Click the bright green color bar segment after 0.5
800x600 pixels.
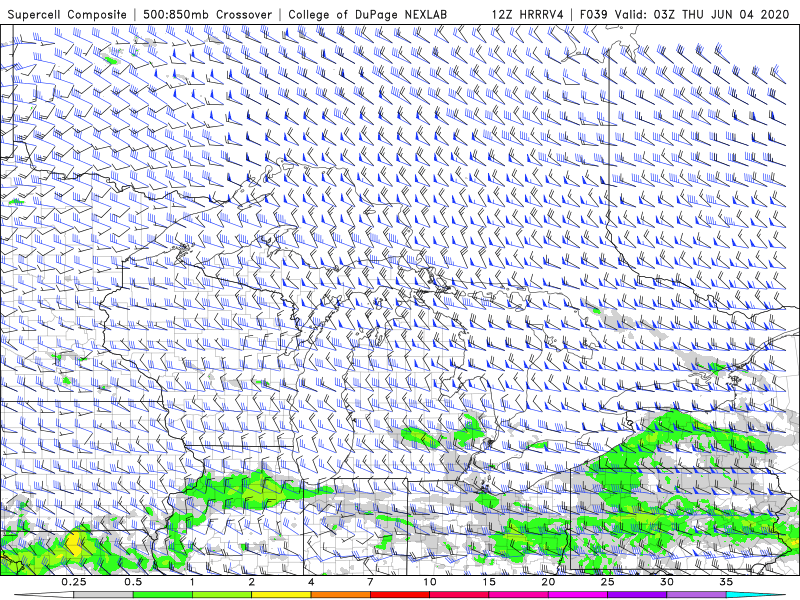pos(163,595)
